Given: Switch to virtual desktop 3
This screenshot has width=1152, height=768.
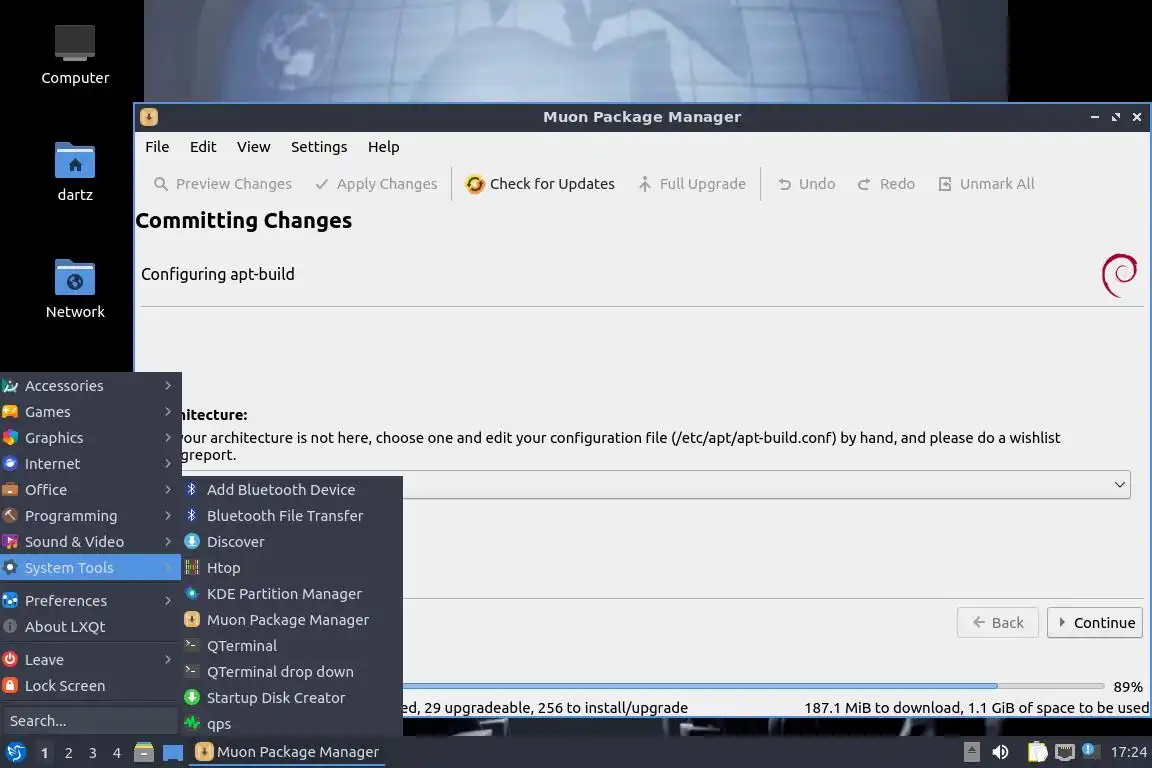Looking at the screenshot, I should click(93, 753).
